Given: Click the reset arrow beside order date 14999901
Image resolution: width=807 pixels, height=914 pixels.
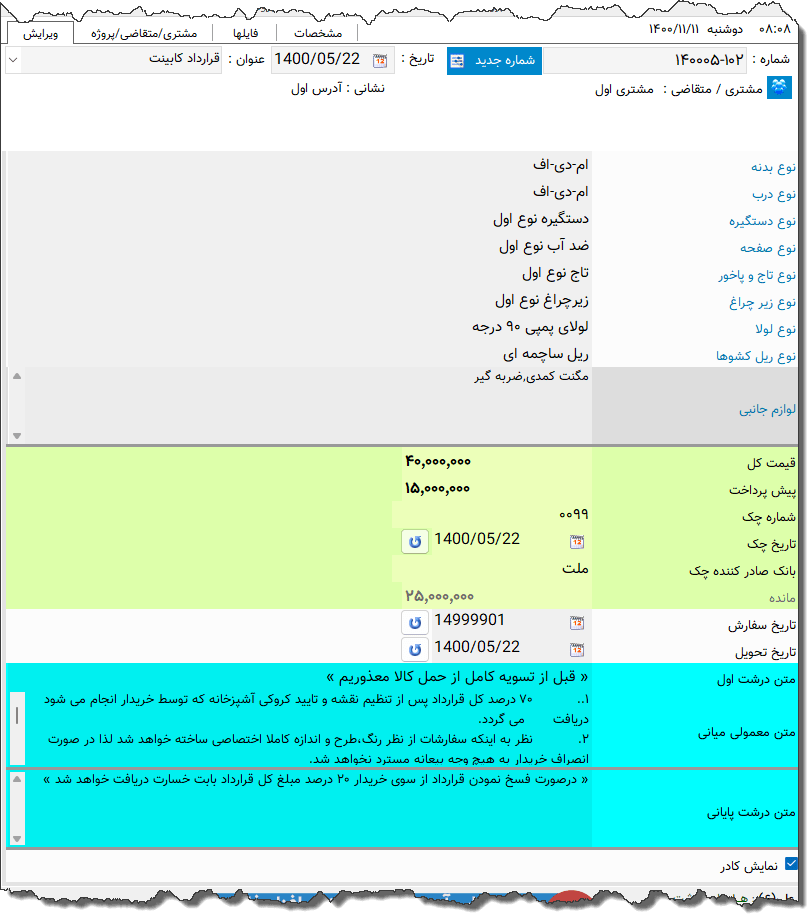Looking at the screenshot, I should click(415, 622).
